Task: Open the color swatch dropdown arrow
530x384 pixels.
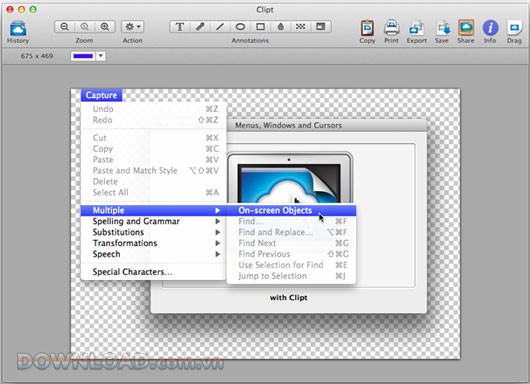Action: tap(101, 56)
